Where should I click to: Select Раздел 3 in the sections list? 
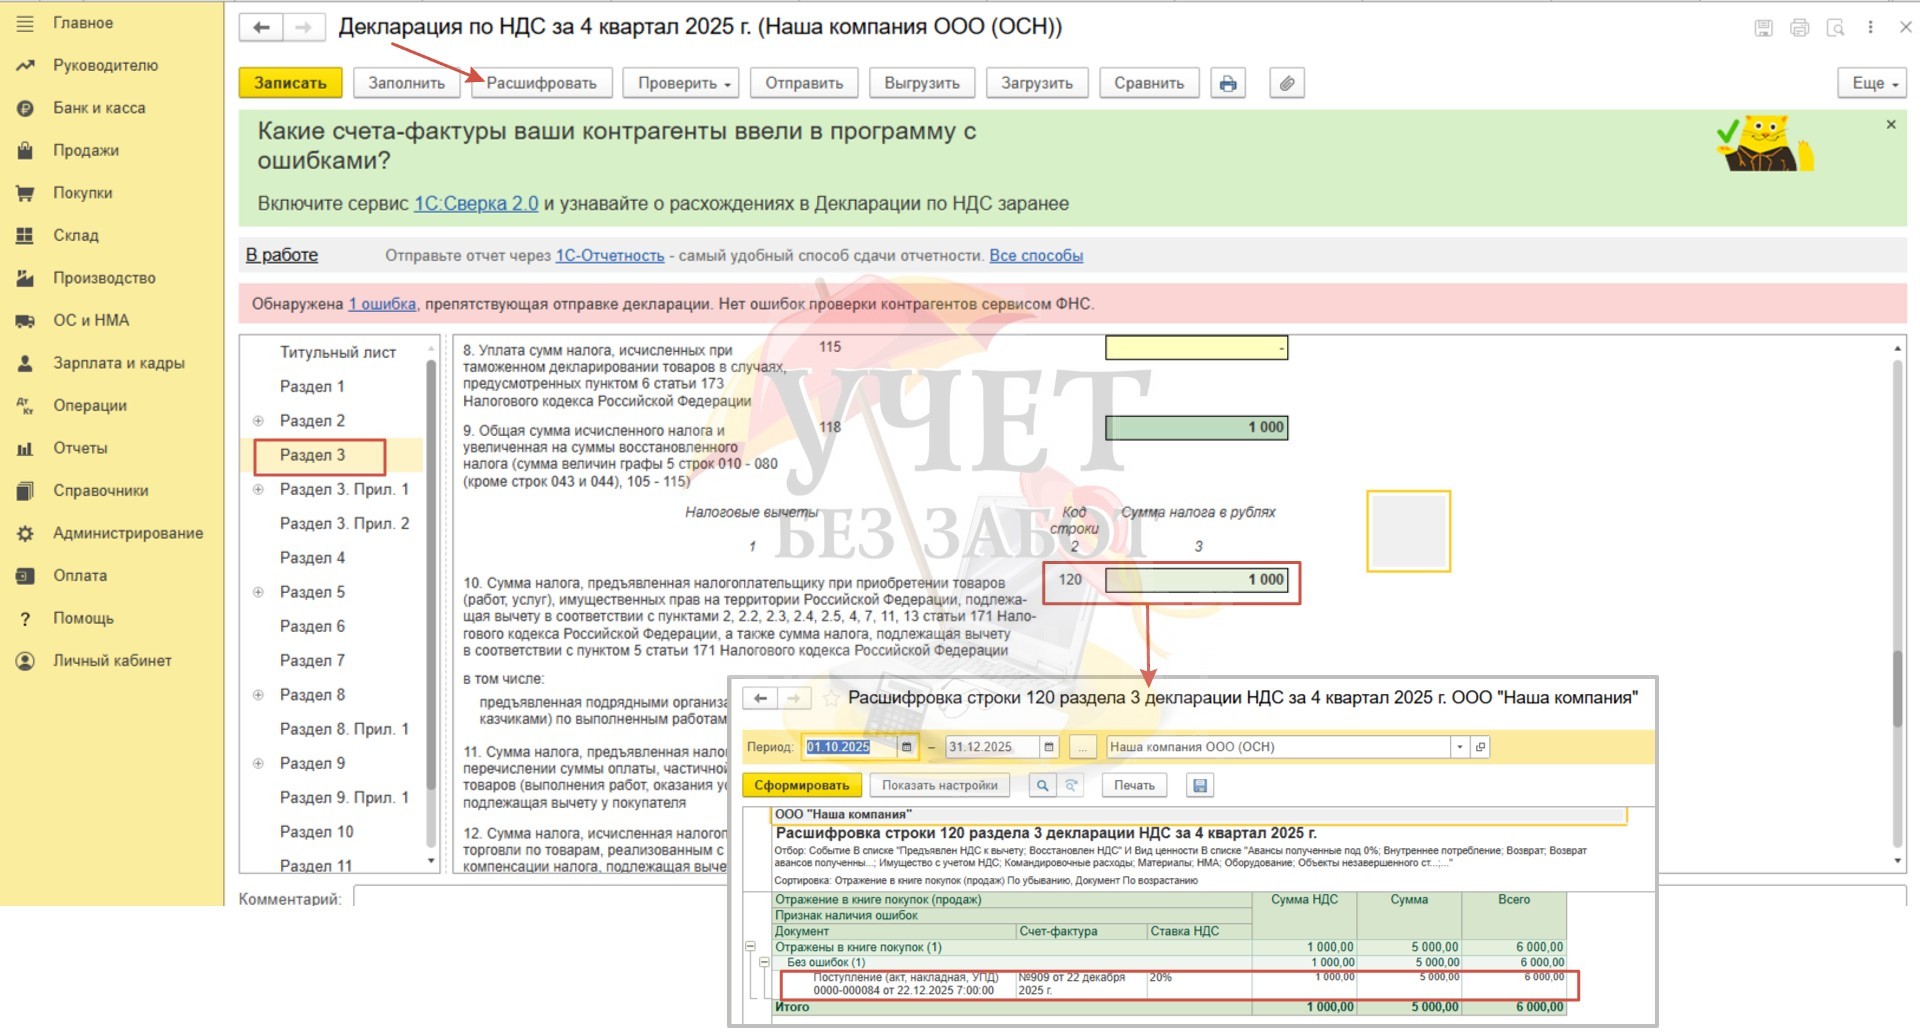click(313, 455)
